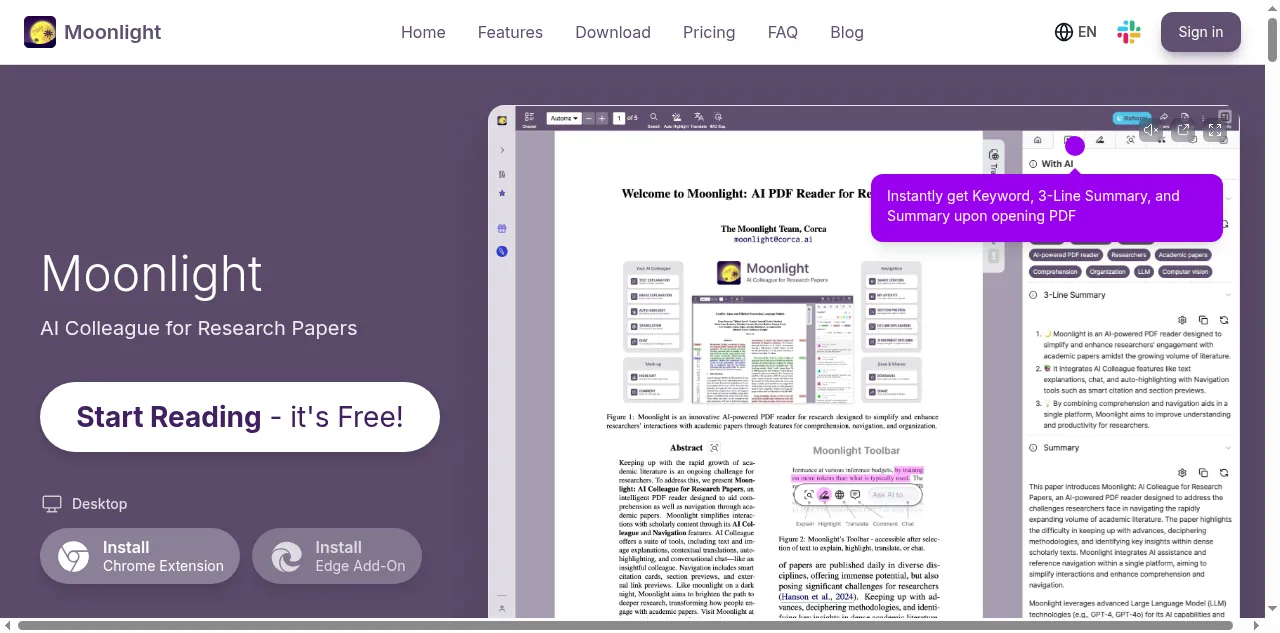This screenshot has width=1280, height=633.
Task: Go to Home page
Action: (423, 32)
